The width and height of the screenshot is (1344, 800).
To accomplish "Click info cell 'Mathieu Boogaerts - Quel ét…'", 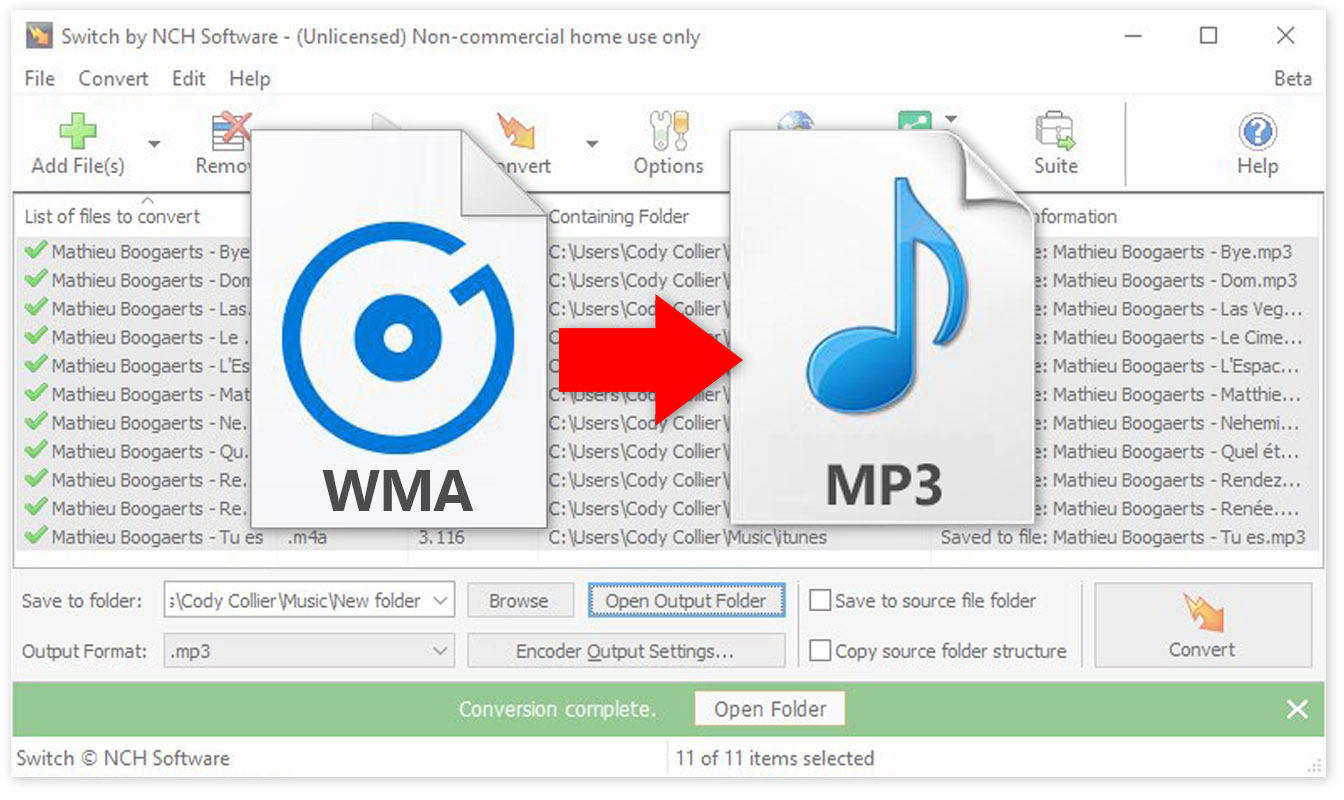I will pyautogui.click(x=1176, y=451).
